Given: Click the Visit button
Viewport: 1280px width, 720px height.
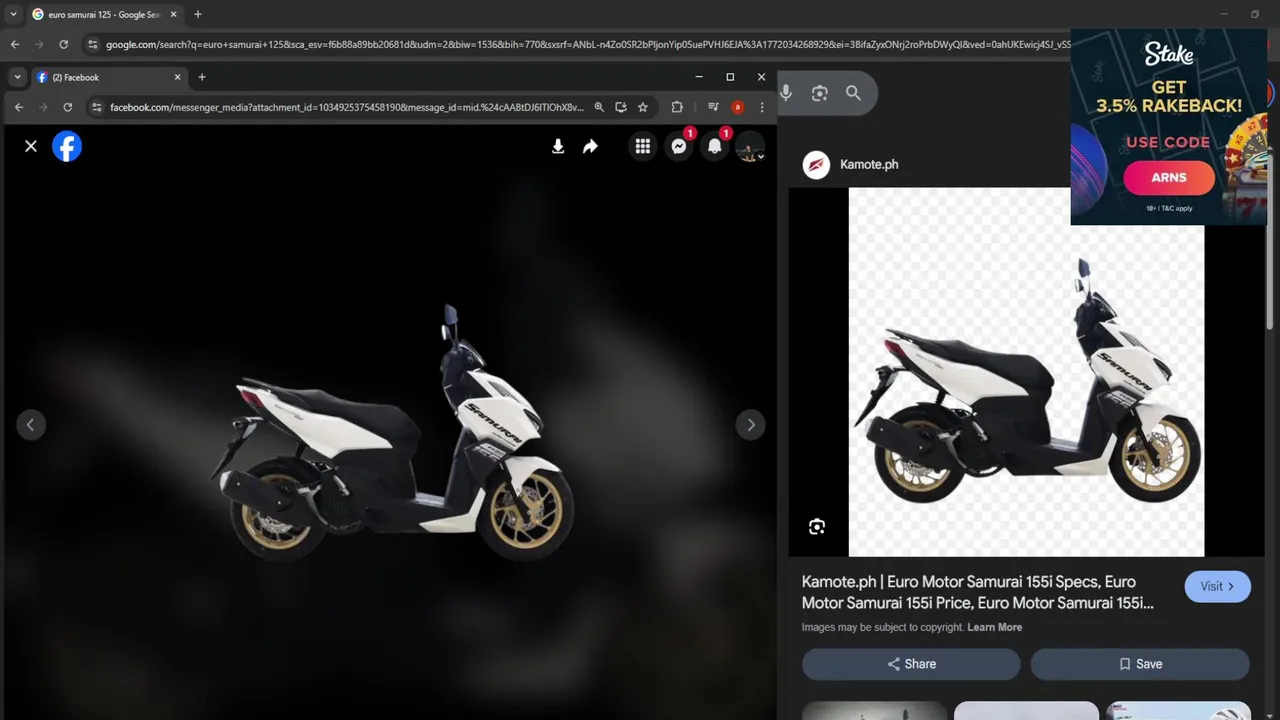Looking at the screenshot, I should click(x=1217, y=587).
